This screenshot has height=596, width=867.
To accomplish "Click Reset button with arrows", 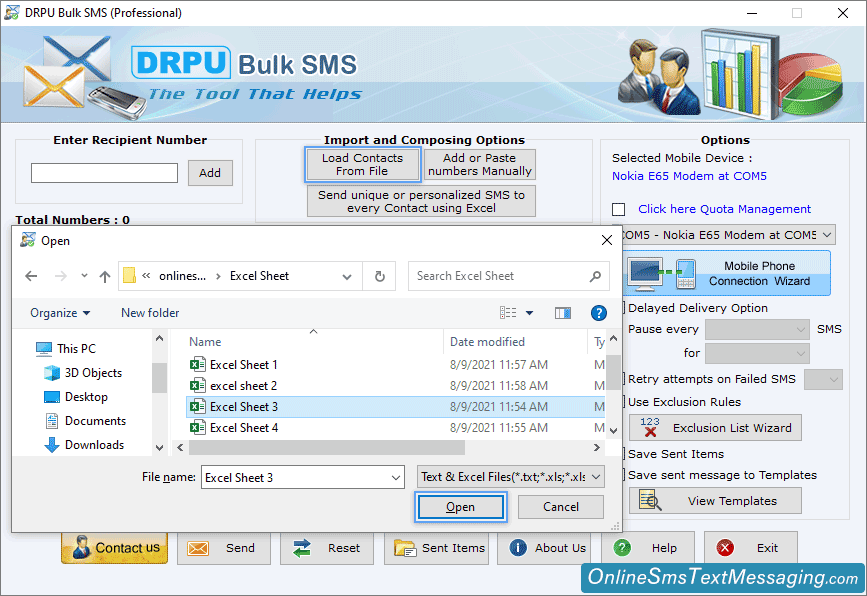I will coord(327,548).
